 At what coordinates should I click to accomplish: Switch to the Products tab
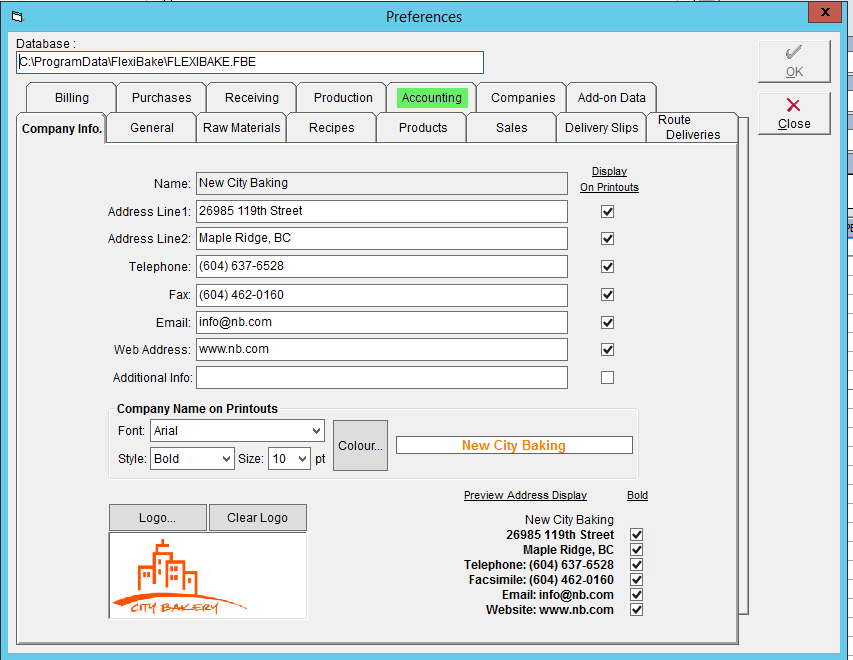pyautogui.click(x=423, y=128)
